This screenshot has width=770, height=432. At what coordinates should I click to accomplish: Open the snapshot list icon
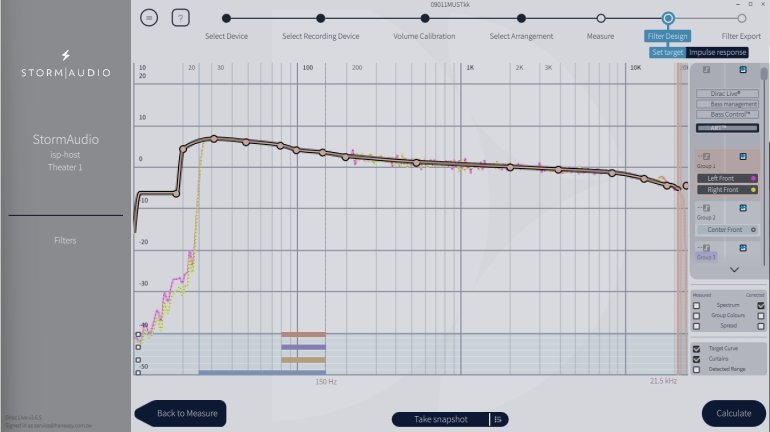point(497,419)
